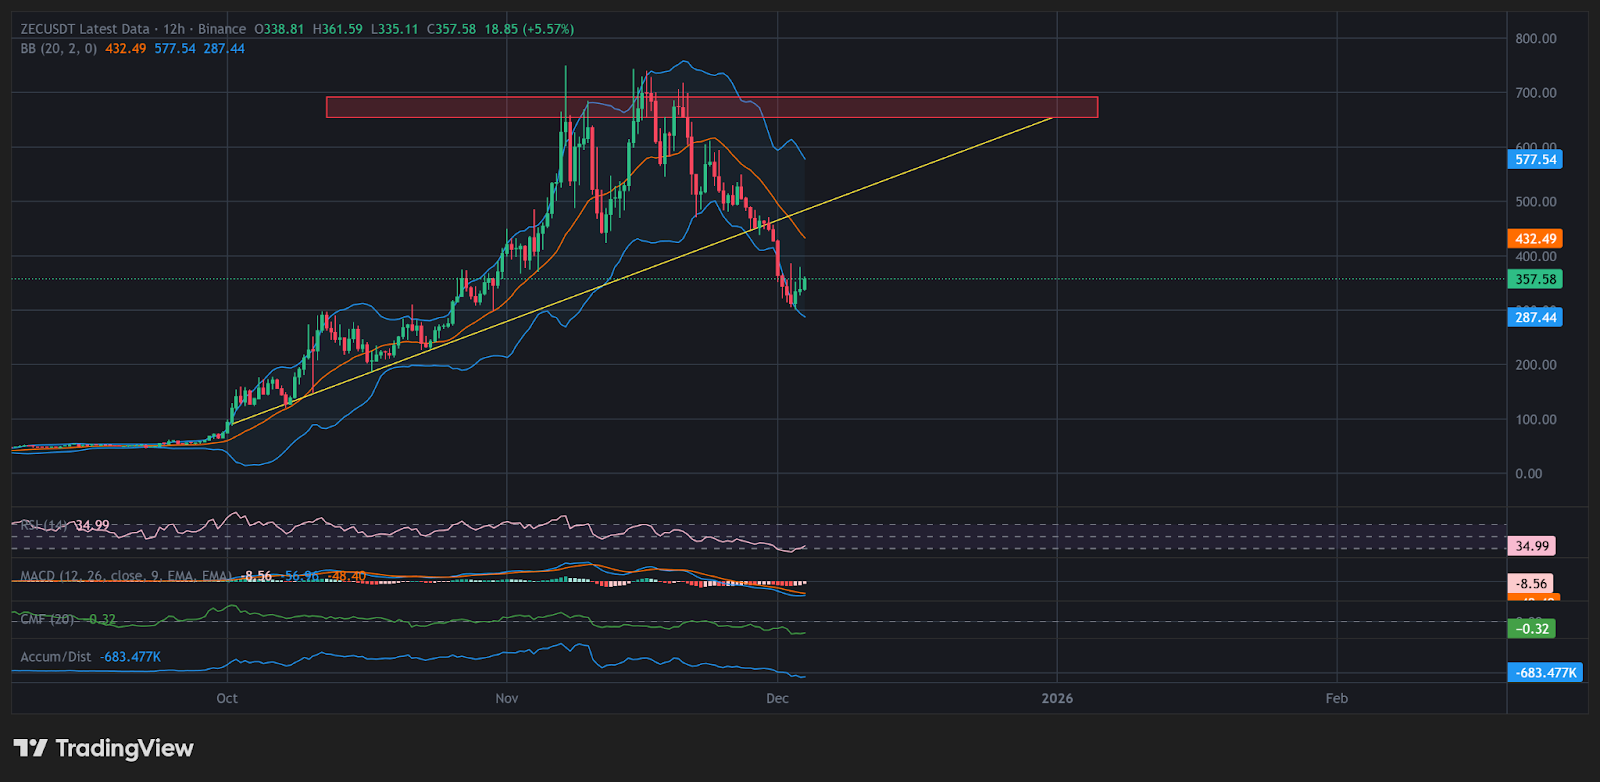Click the 800.00 label on price axis
Viewport: 1600px width, 782px height.
coord(1535,39)
